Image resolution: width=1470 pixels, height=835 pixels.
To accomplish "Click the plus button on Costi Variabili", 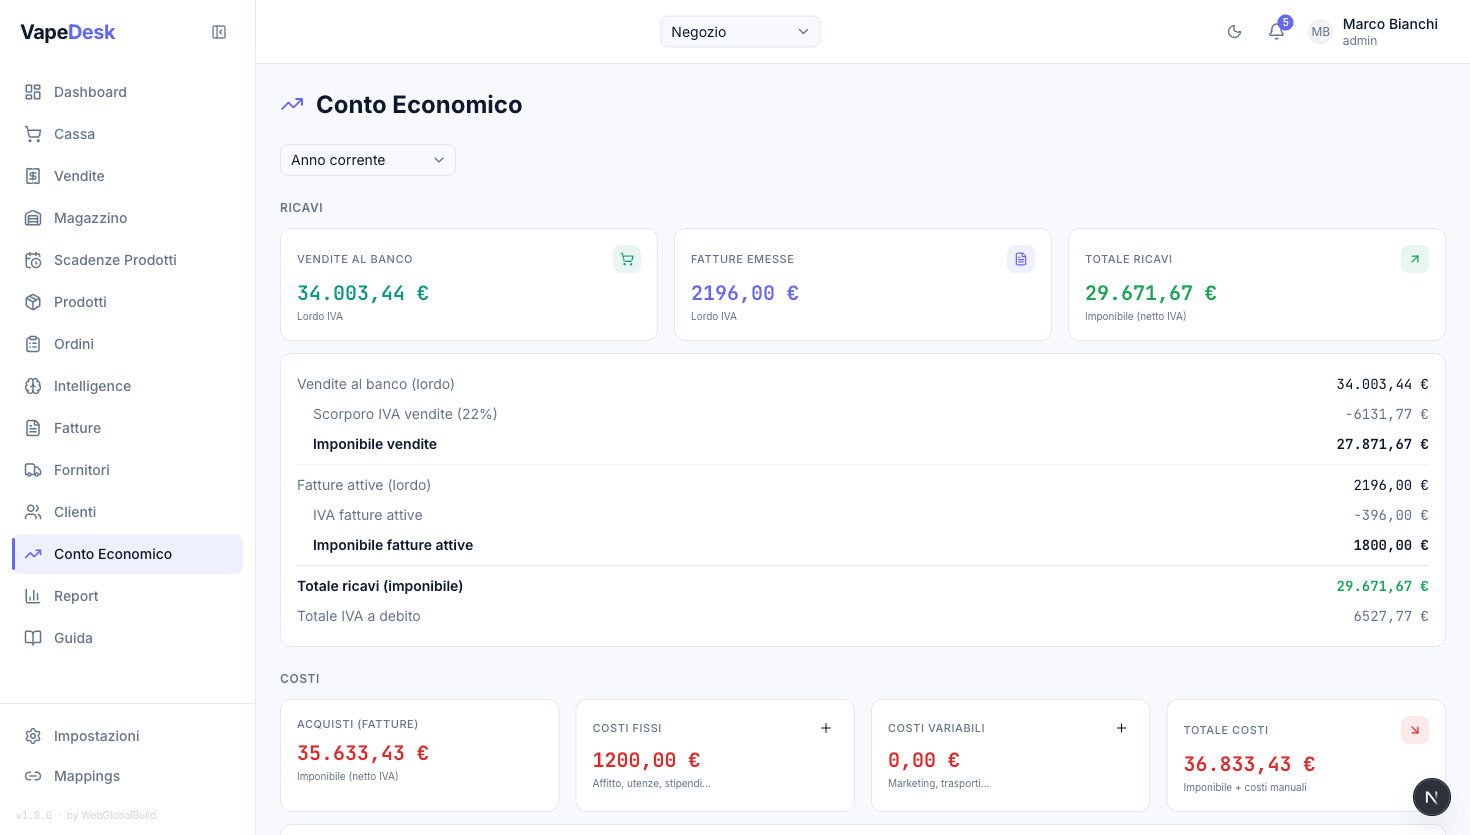I will coord(1121,728).
